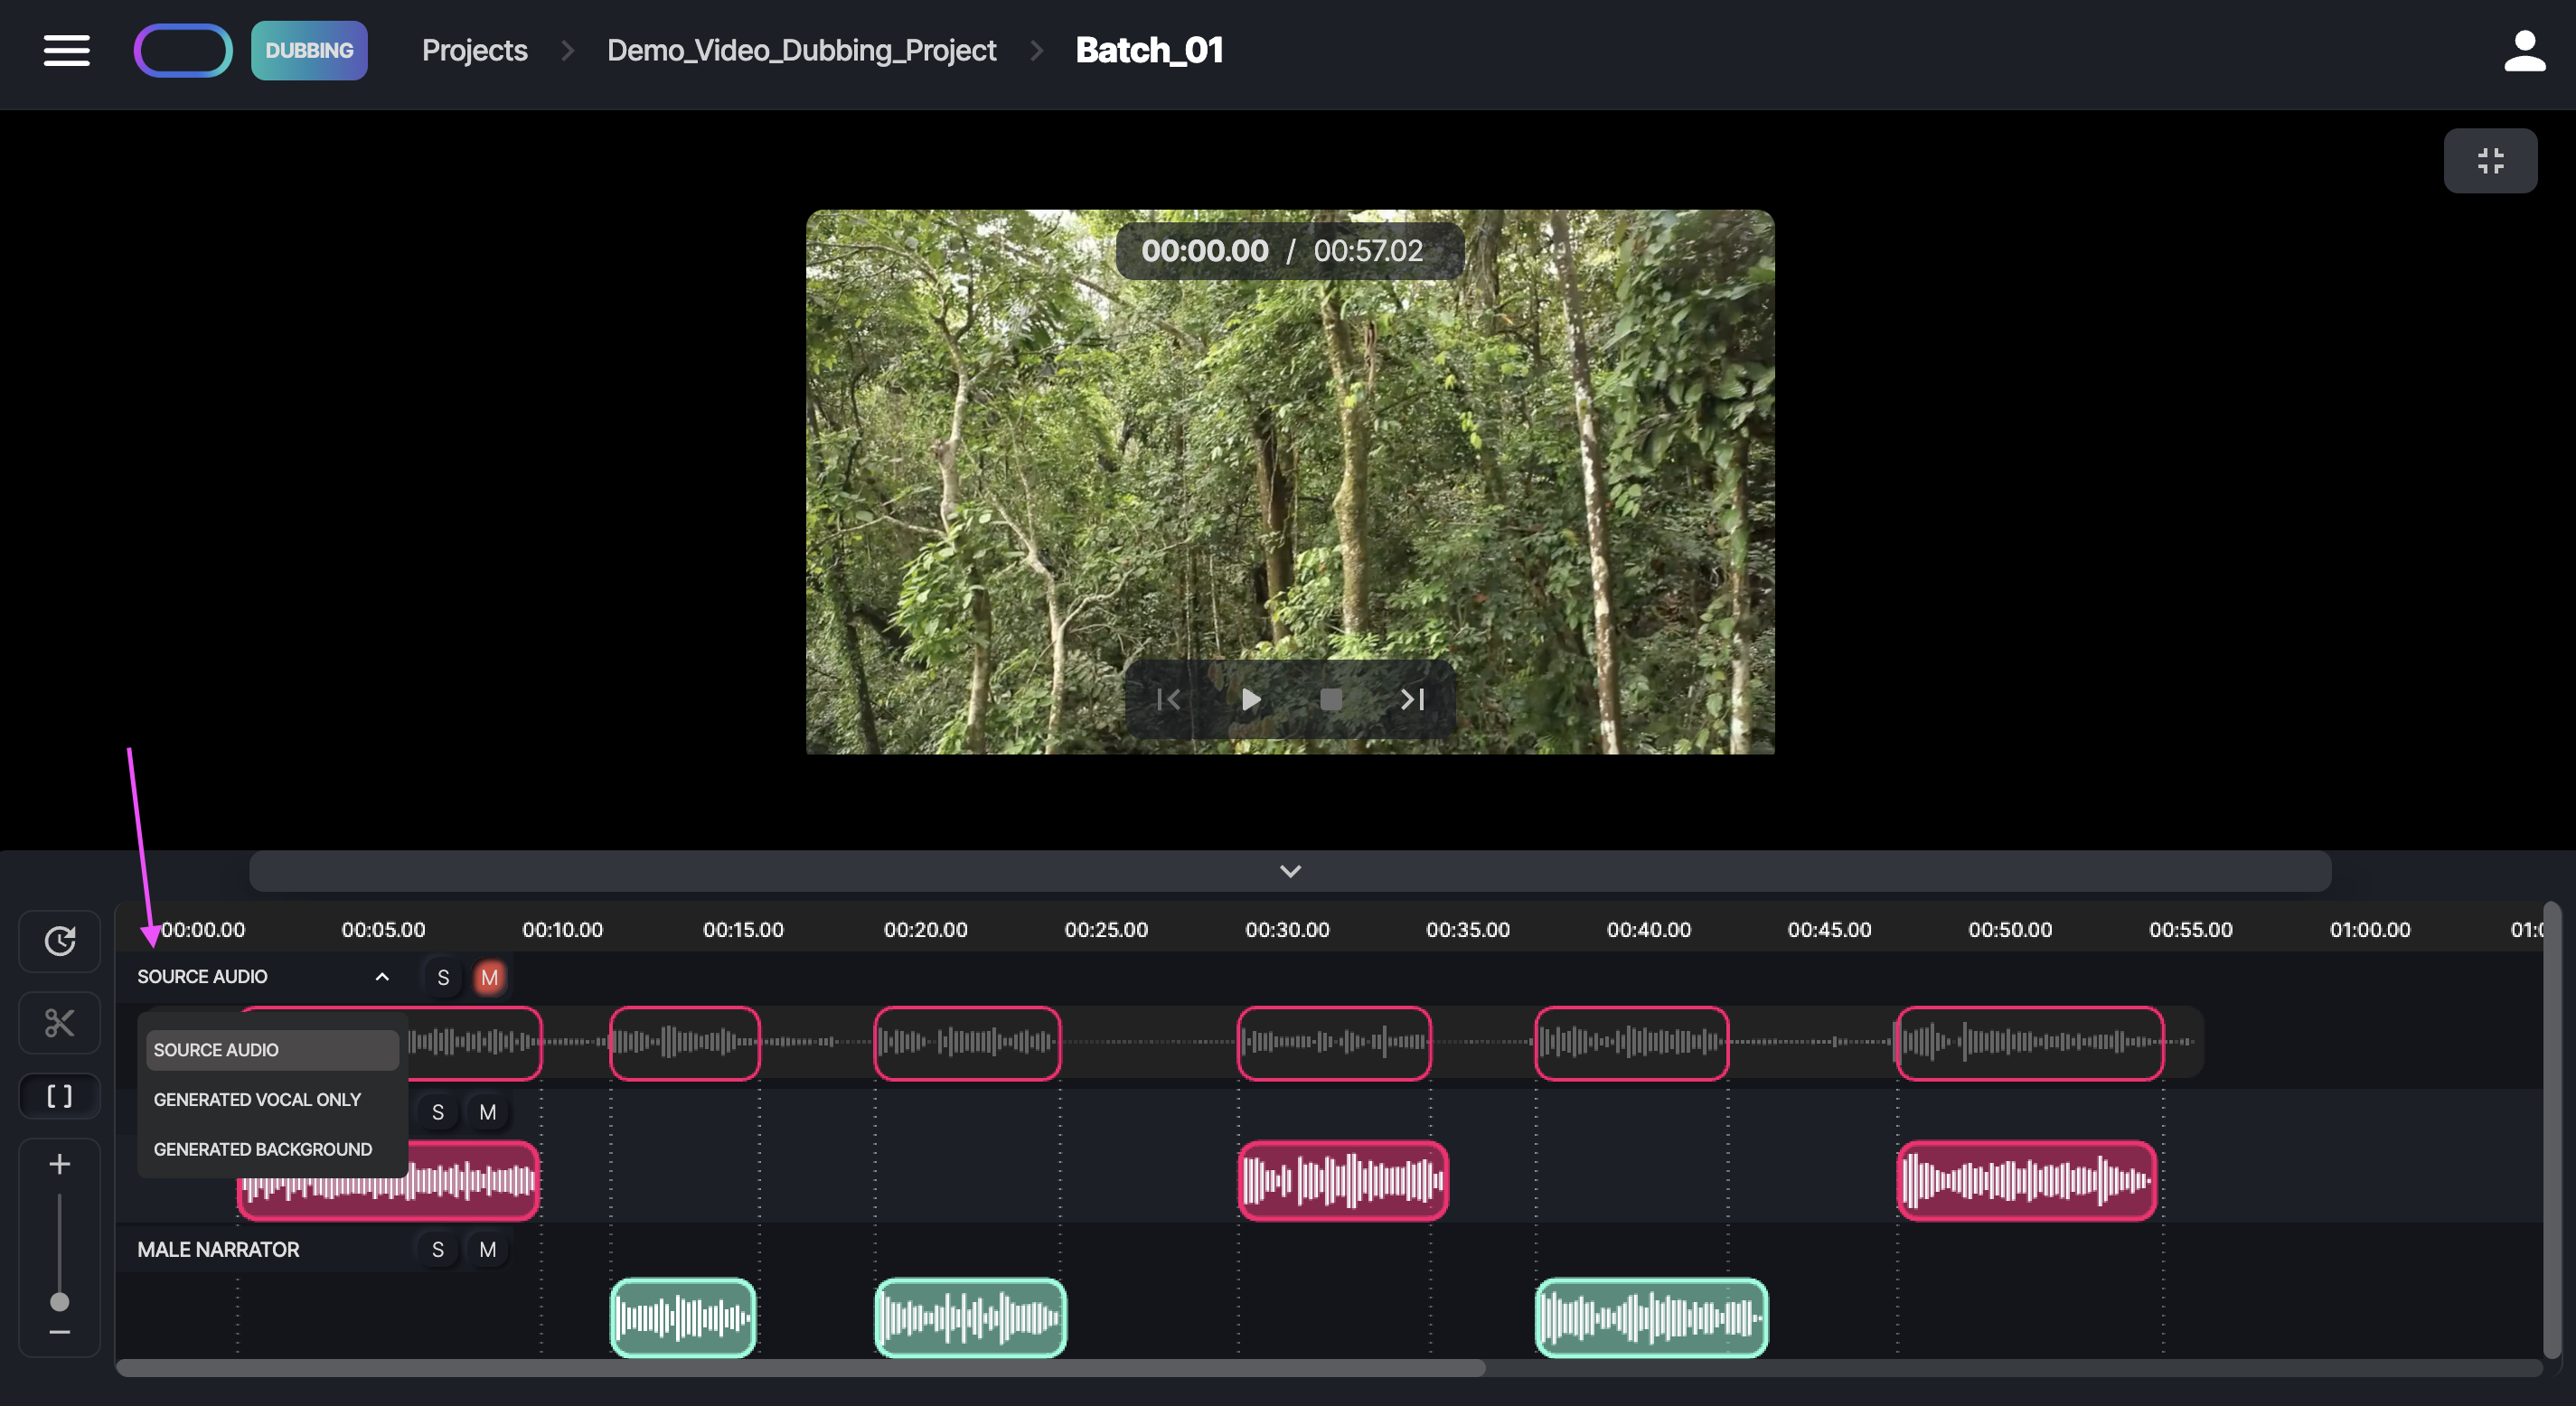
Task: Click the loop/refresh icon in the left toolbar
Action: coord(59,941)
